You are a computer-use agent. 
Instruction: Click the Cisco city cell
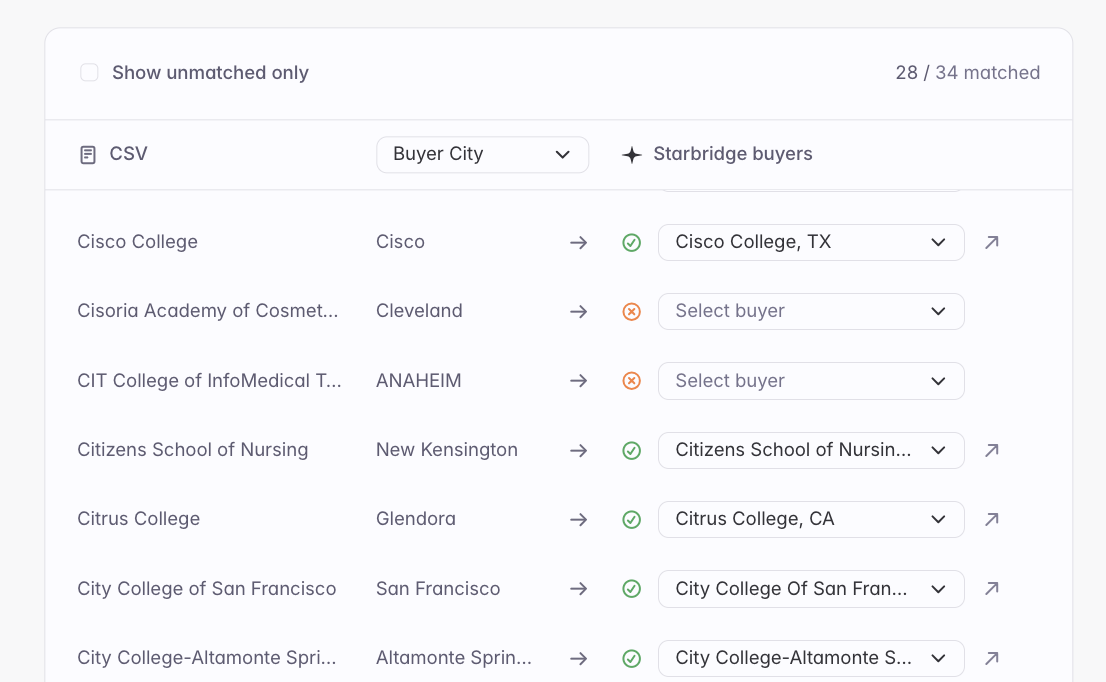point(400,242)
